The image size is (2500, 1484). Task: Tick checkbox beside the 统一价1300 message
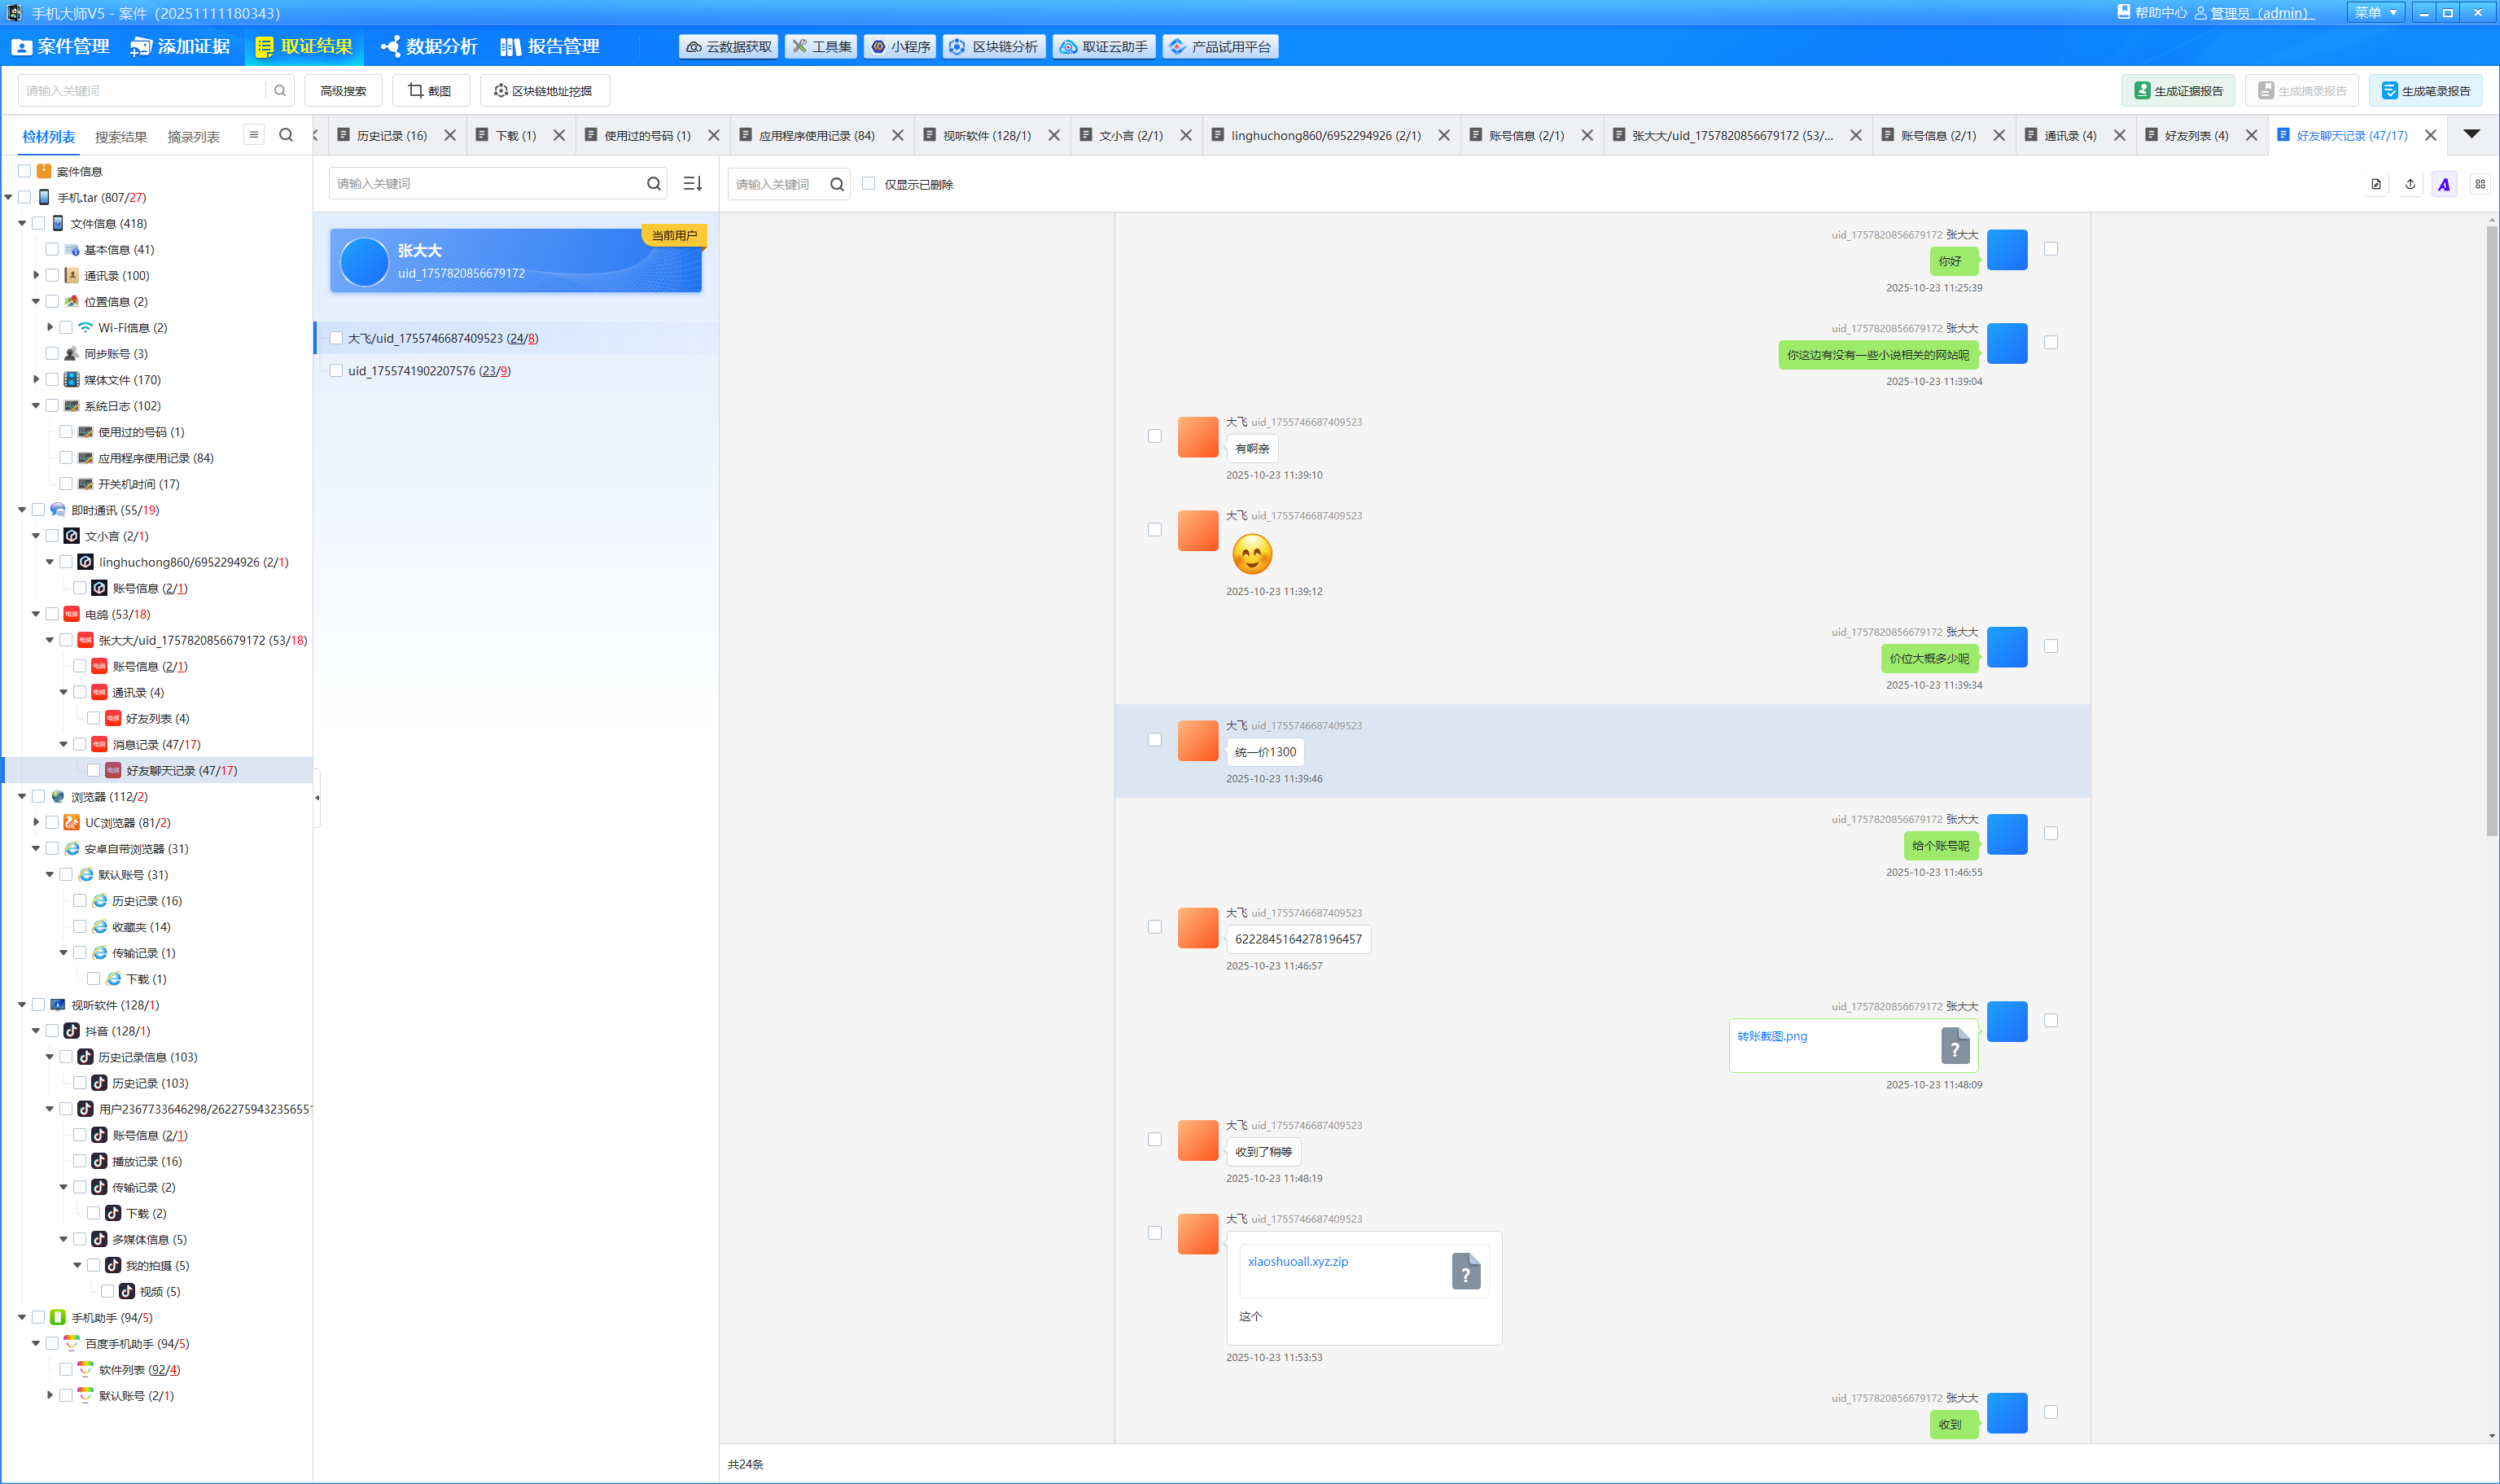(x=1154, y=740)
